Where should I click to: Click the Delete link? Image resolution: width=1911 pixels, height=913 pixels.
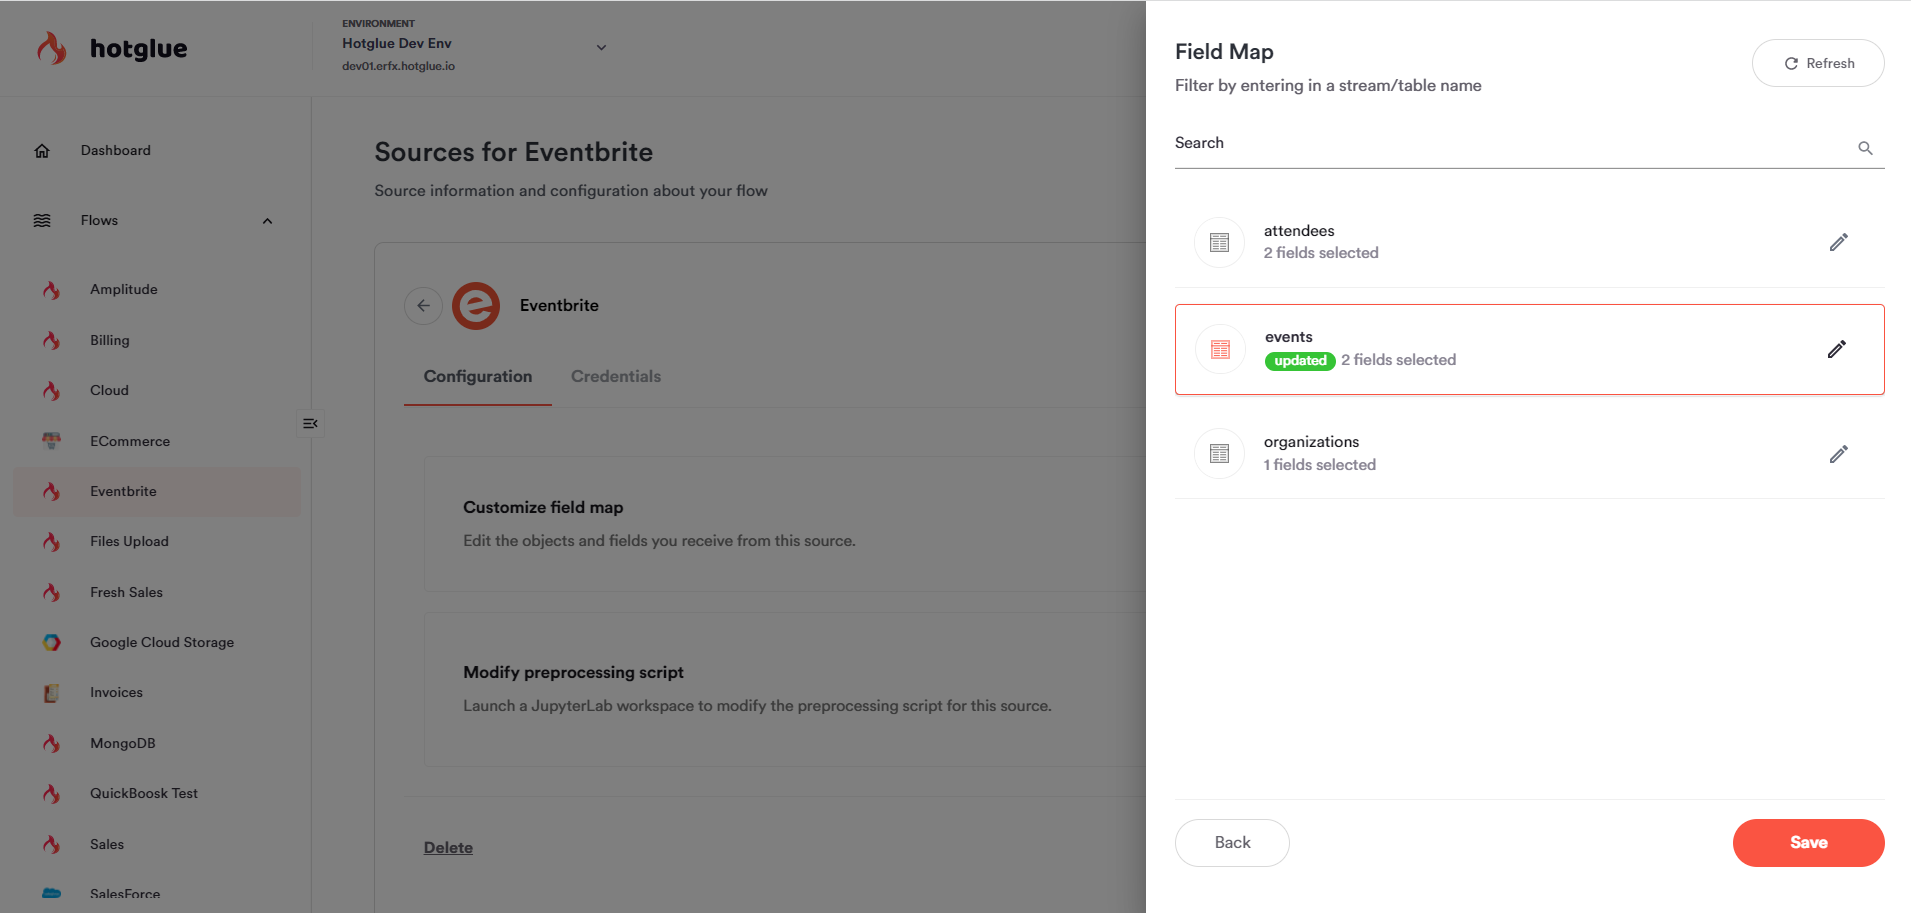click(448, 848)
